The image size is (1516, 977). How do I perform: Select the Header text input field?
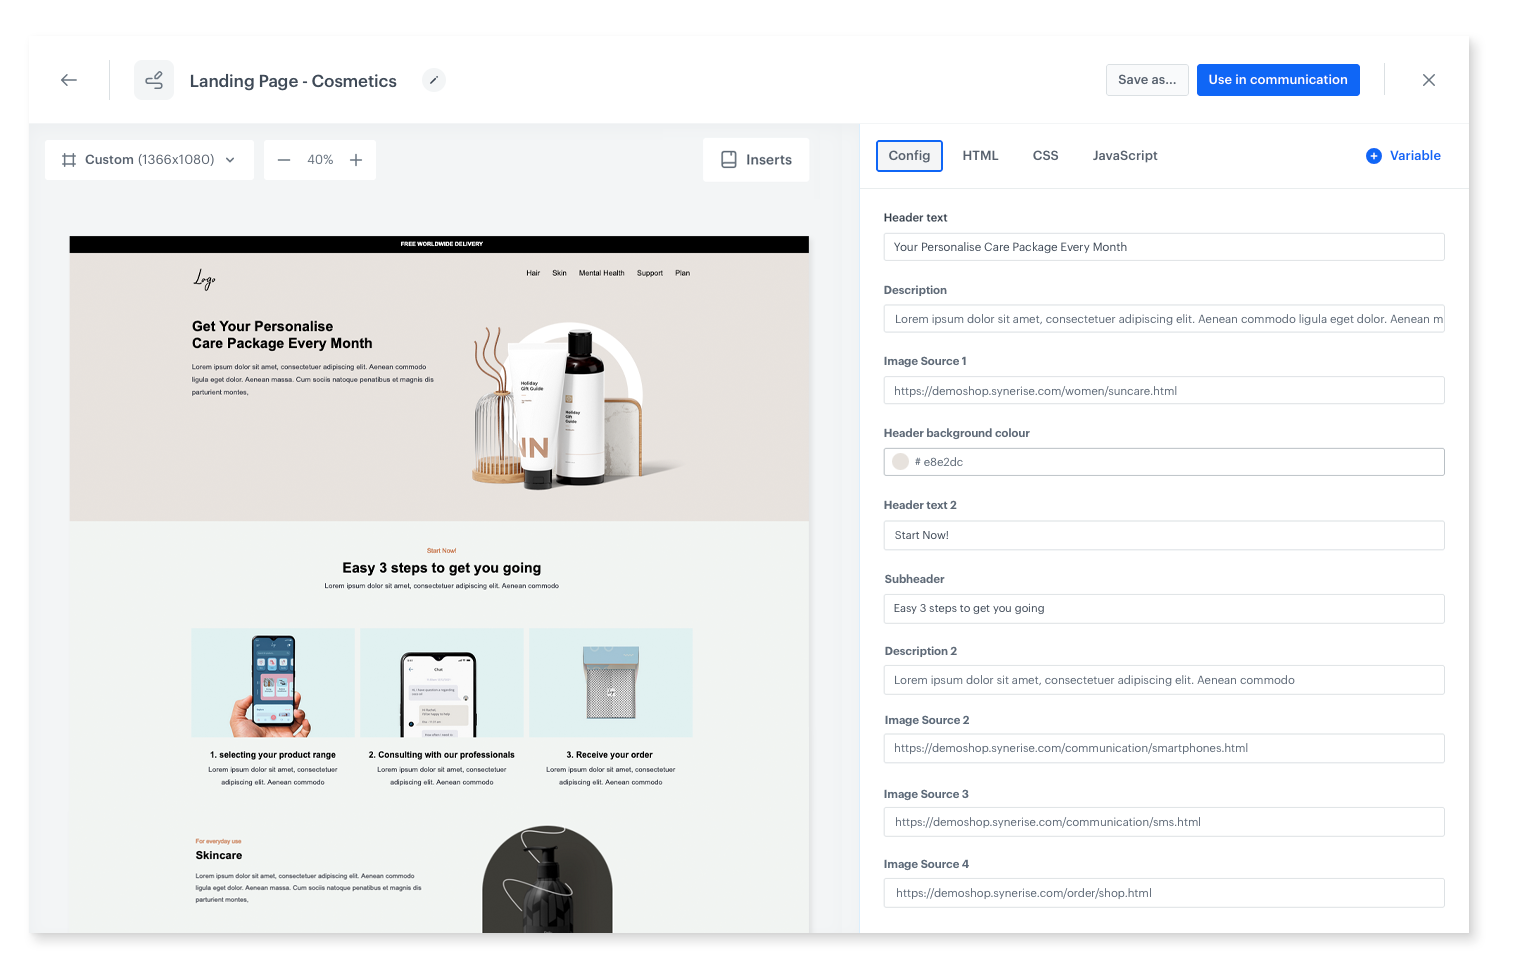[x=1163, y=246]
